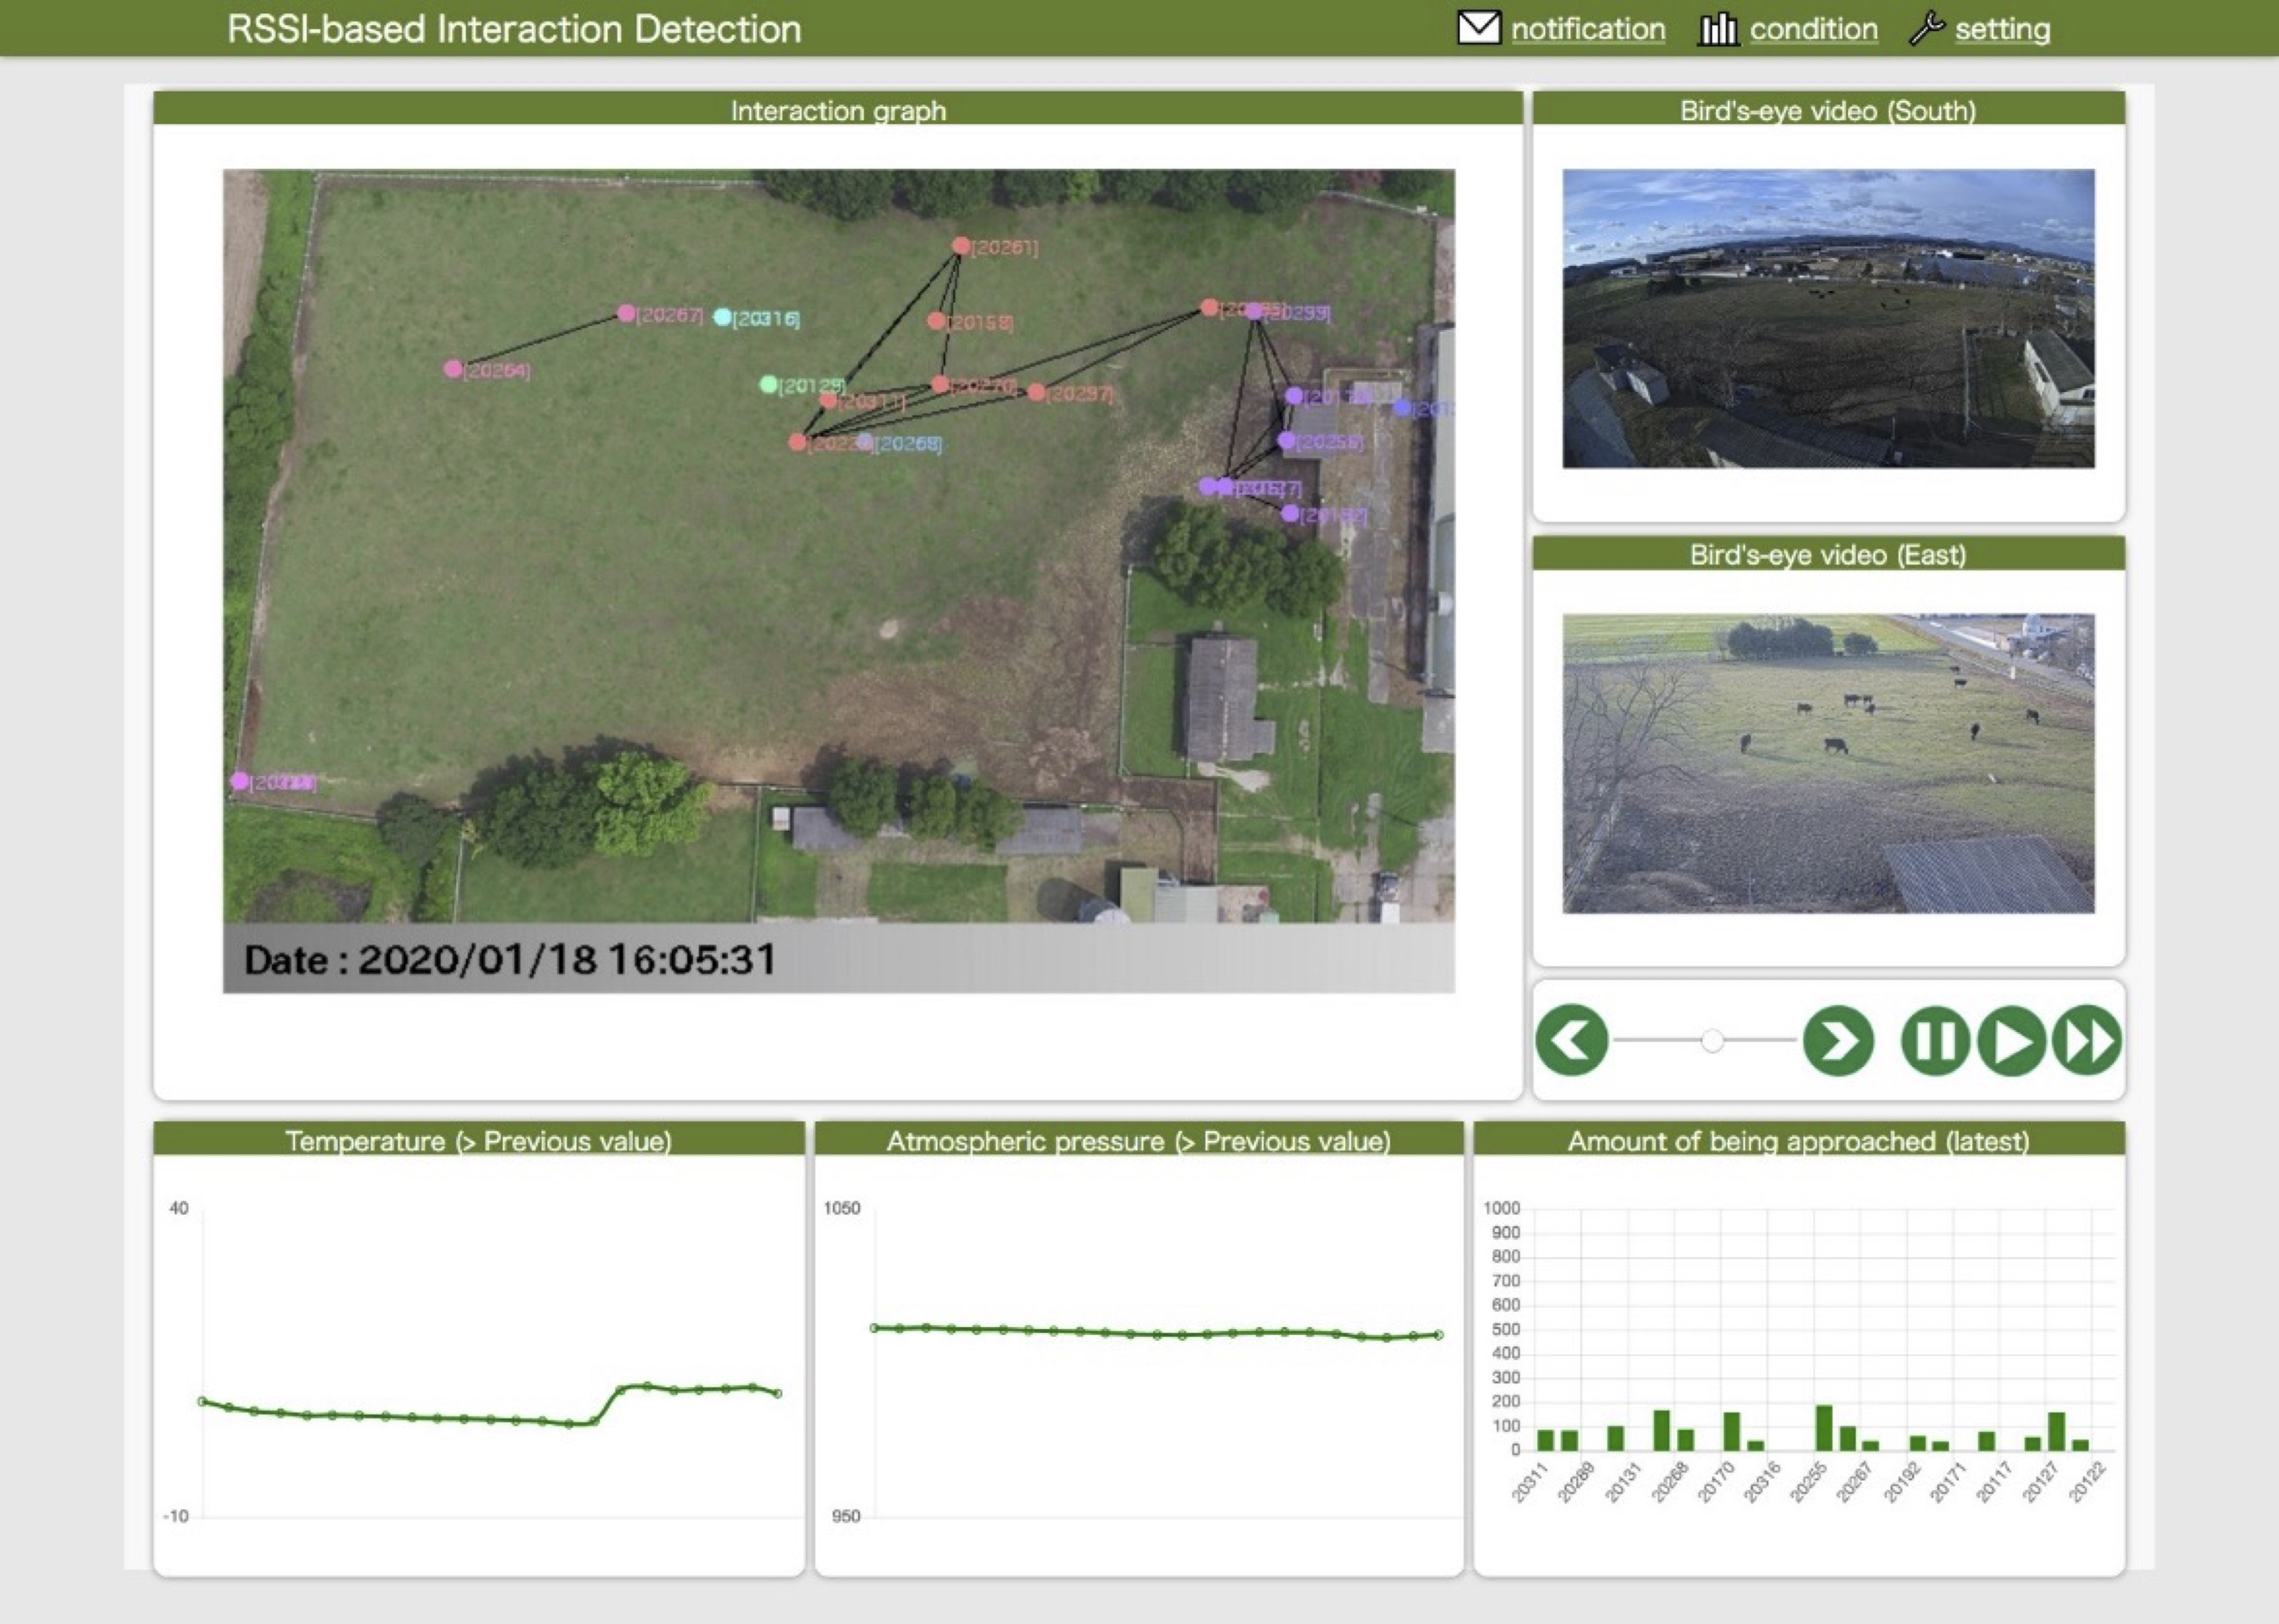Open the condition link
Image resolution: width=2279 pixels, height=1624 pixels.
click(1813, 29)
